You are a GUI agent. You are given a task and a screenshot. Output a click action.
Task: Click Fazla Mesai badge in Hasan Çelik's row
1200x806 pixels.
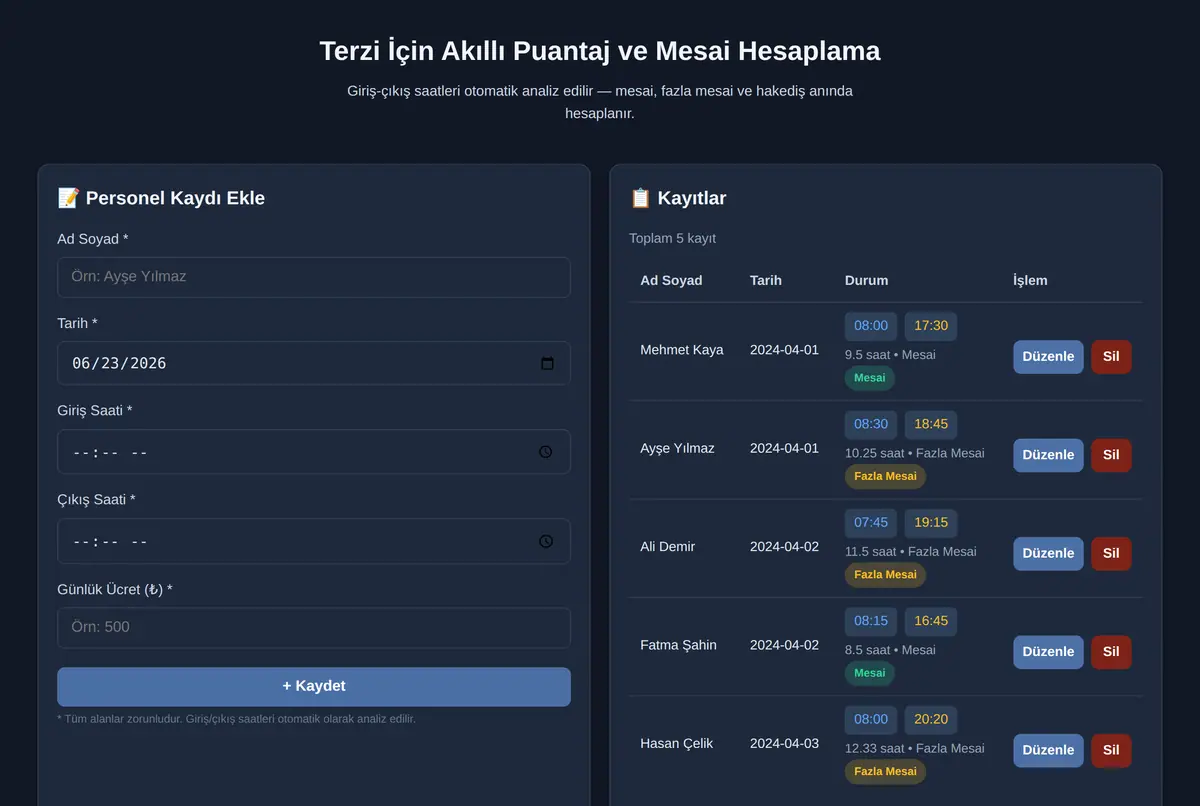(885, 772)
